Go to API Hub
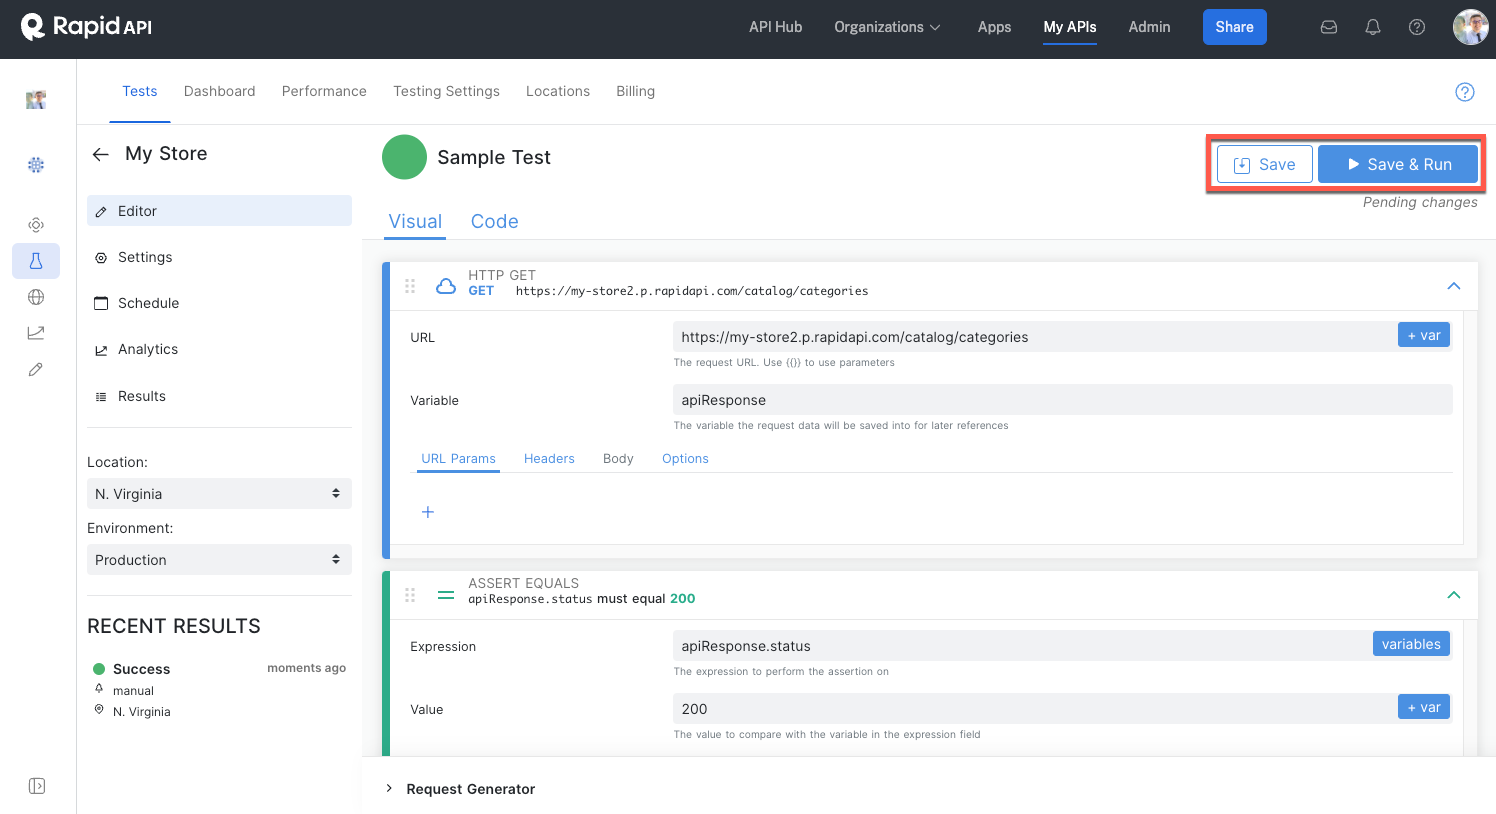This screenshot has width=1496, height=814. click(776, 27)
